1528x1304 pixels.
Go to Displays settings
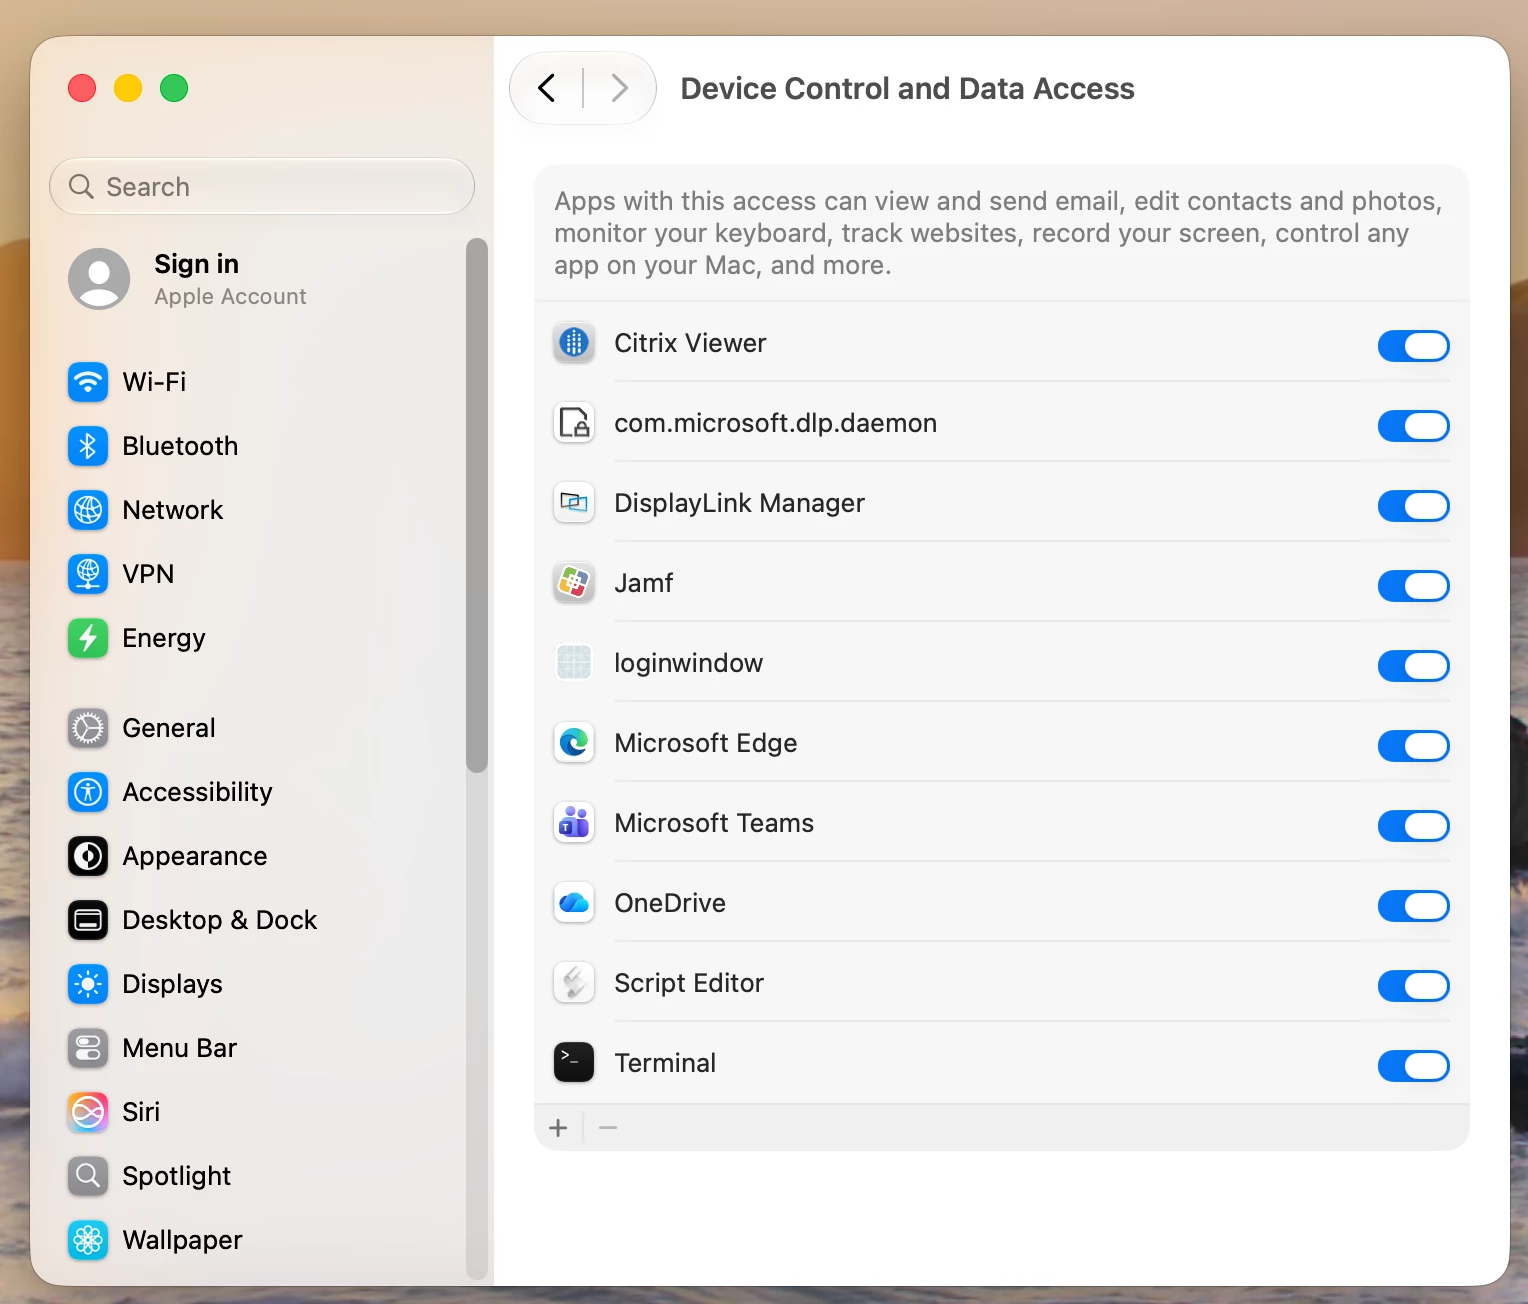pos(261,984)
